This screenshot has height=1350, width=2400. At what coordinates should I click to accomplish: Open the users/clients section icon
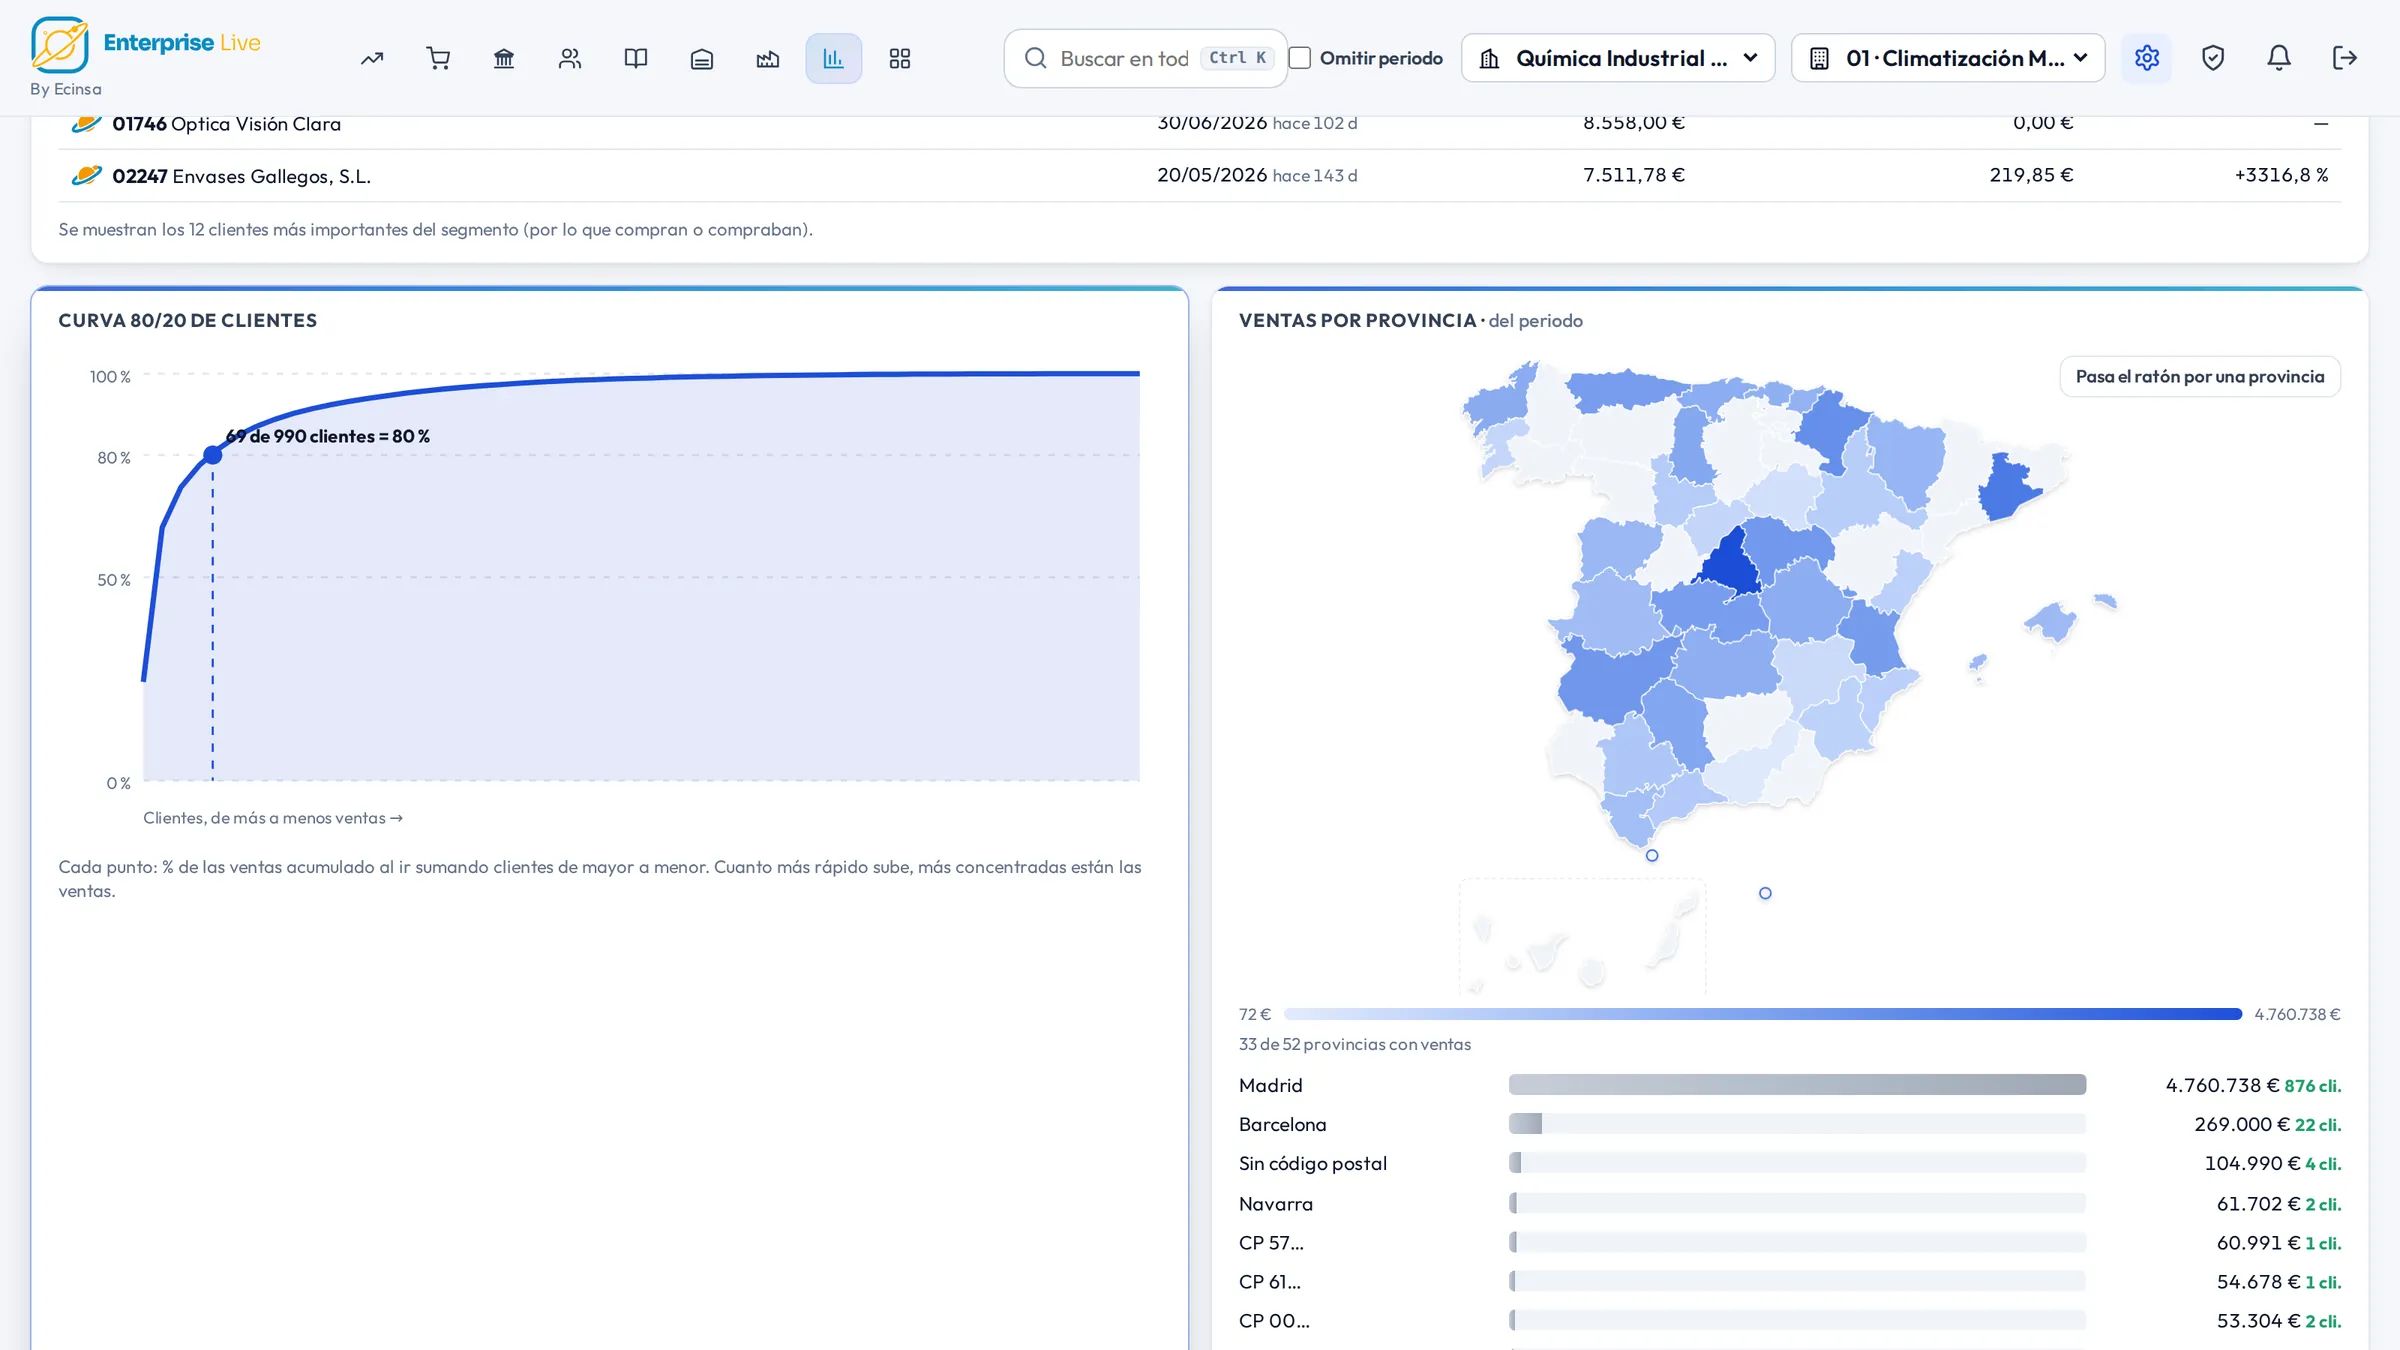tap(570, 58)
